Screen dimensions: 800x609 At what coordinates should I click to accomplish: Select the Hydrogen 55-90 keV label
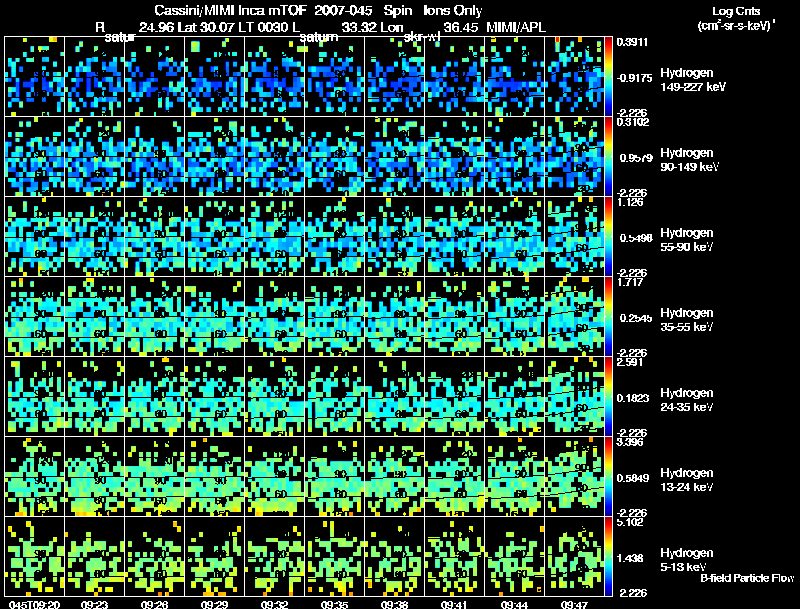coord(686,240)
